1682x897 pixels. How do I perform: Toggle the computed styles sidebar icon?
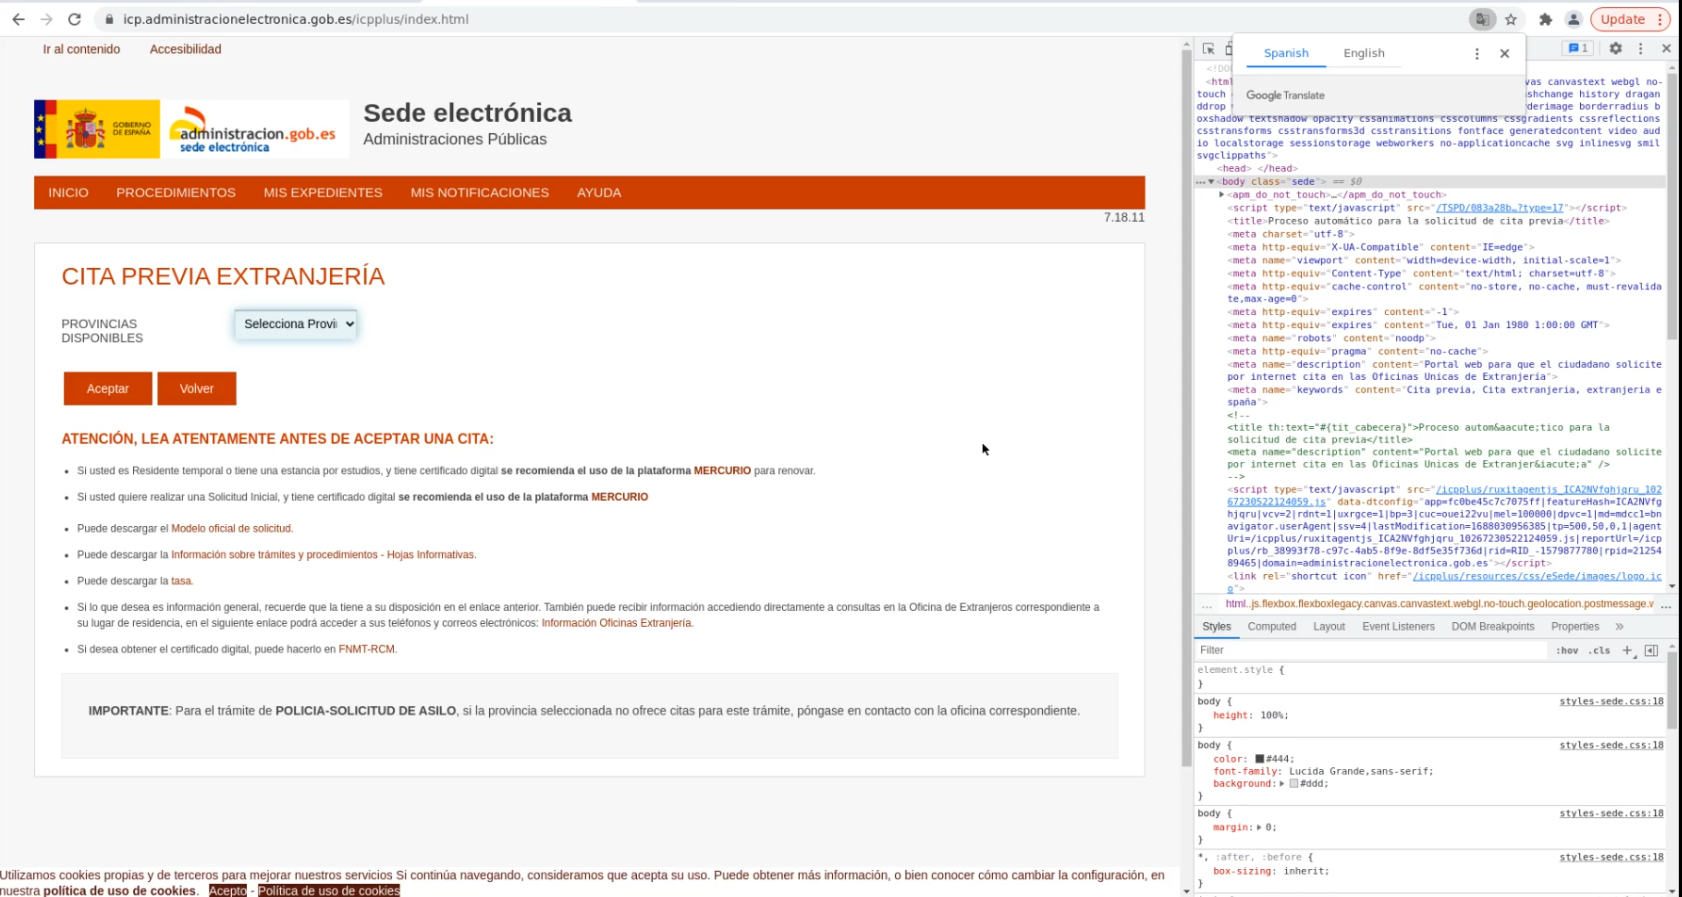[x=1651, y=650]
